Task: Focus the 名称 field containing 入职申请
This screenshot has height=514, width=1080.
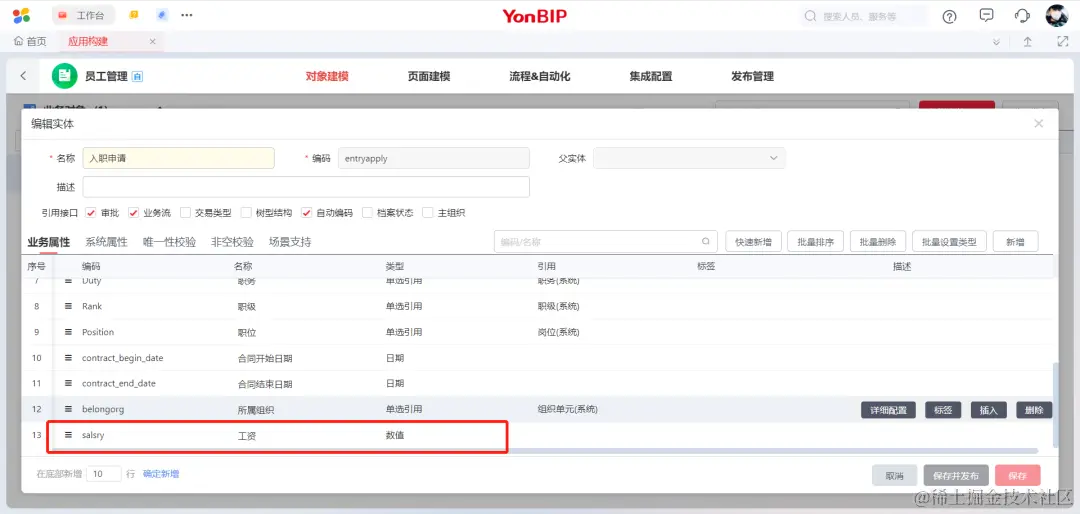Action: 178,158
